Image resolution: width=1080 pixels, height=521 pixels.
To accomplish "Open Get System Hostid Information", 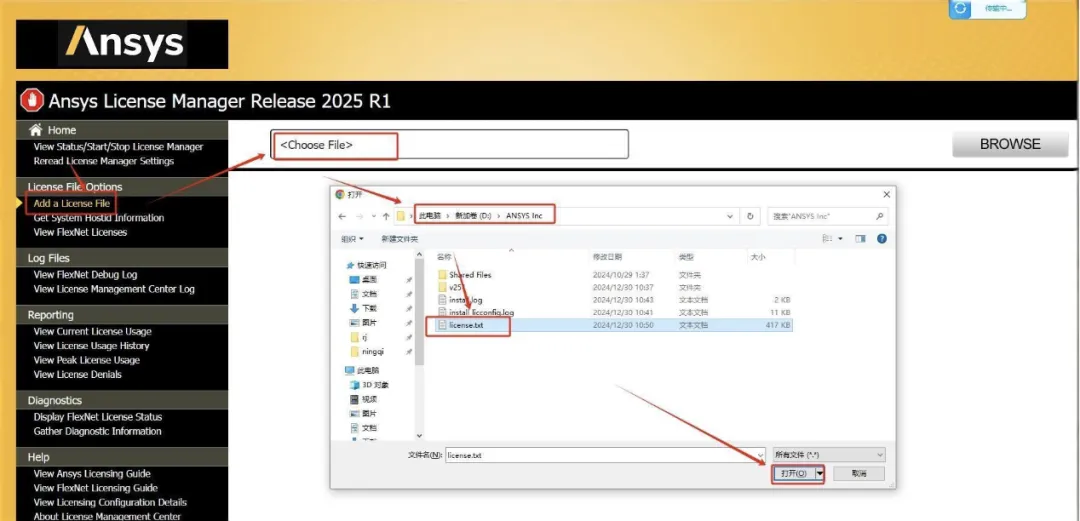I will point(99,218).
